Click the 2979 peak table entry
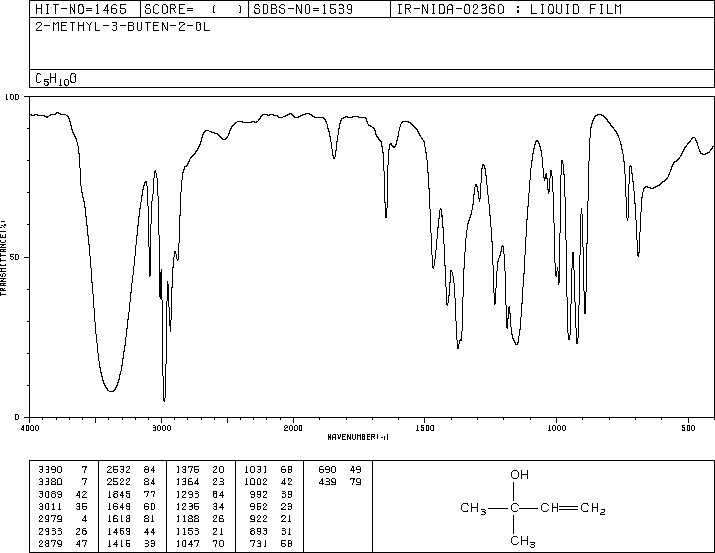The height and width of the screenshot is (553, 715). (50, 519)
